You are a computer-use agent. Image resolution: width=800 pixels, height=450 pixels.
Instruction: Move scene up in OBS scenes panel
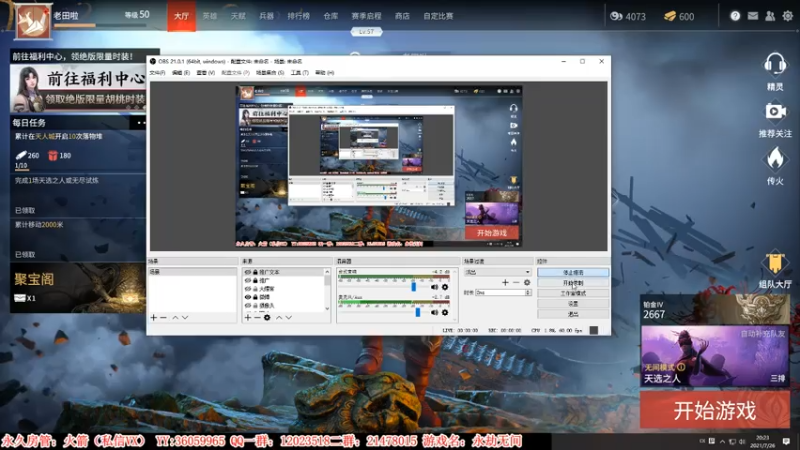coord(175,317)
